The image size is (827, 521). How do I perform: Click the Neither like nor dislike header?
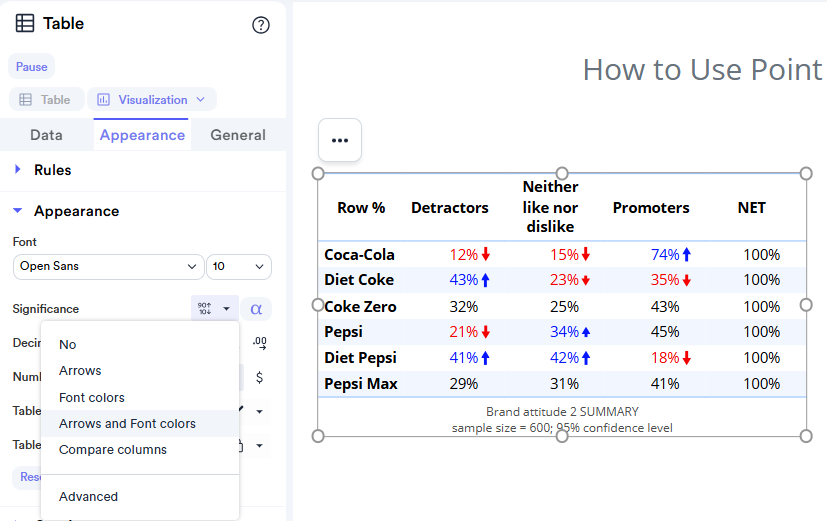(x=550, y=207)
